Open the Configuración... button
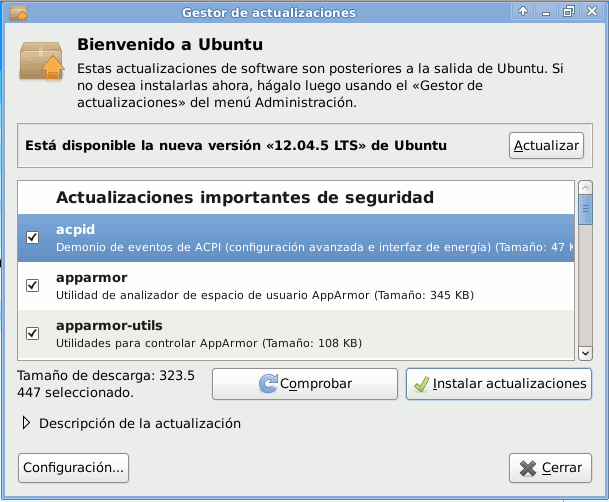The height and width of the screenshot is (502, 609). click(73, 467)
